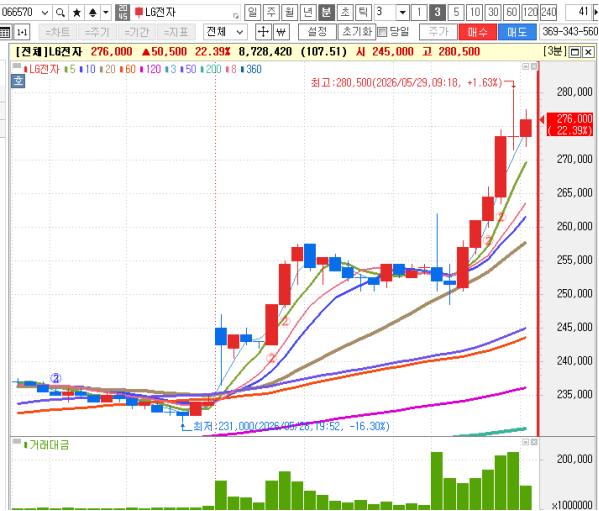
Task: Set interval to 5 minutes
Action: click(456, 12)
